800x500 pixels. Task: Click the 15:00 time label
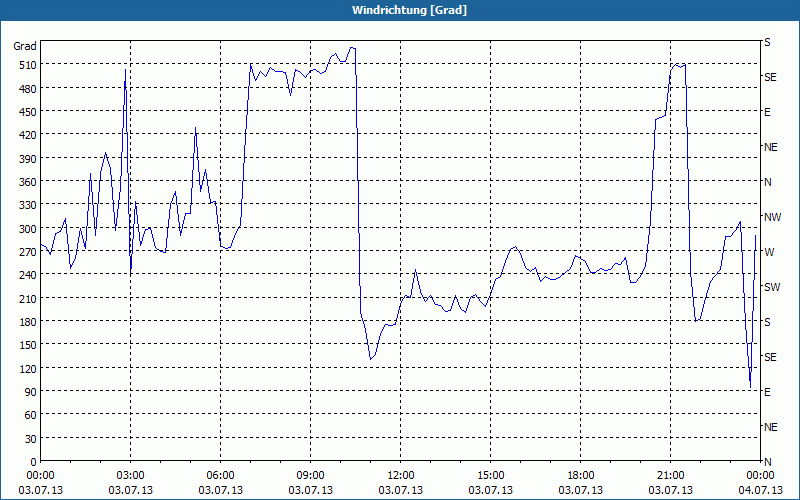coord(490,476)
